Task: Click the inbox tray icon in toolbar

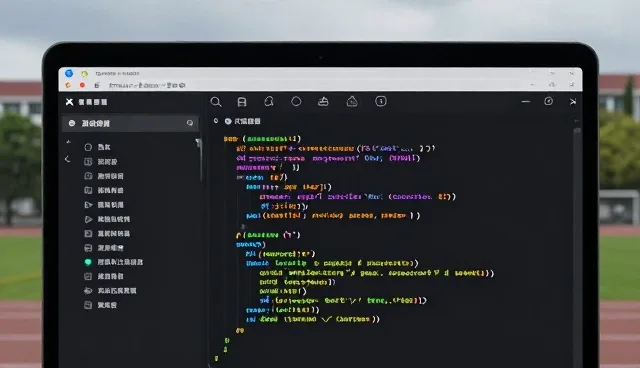Action: (323, 101)
